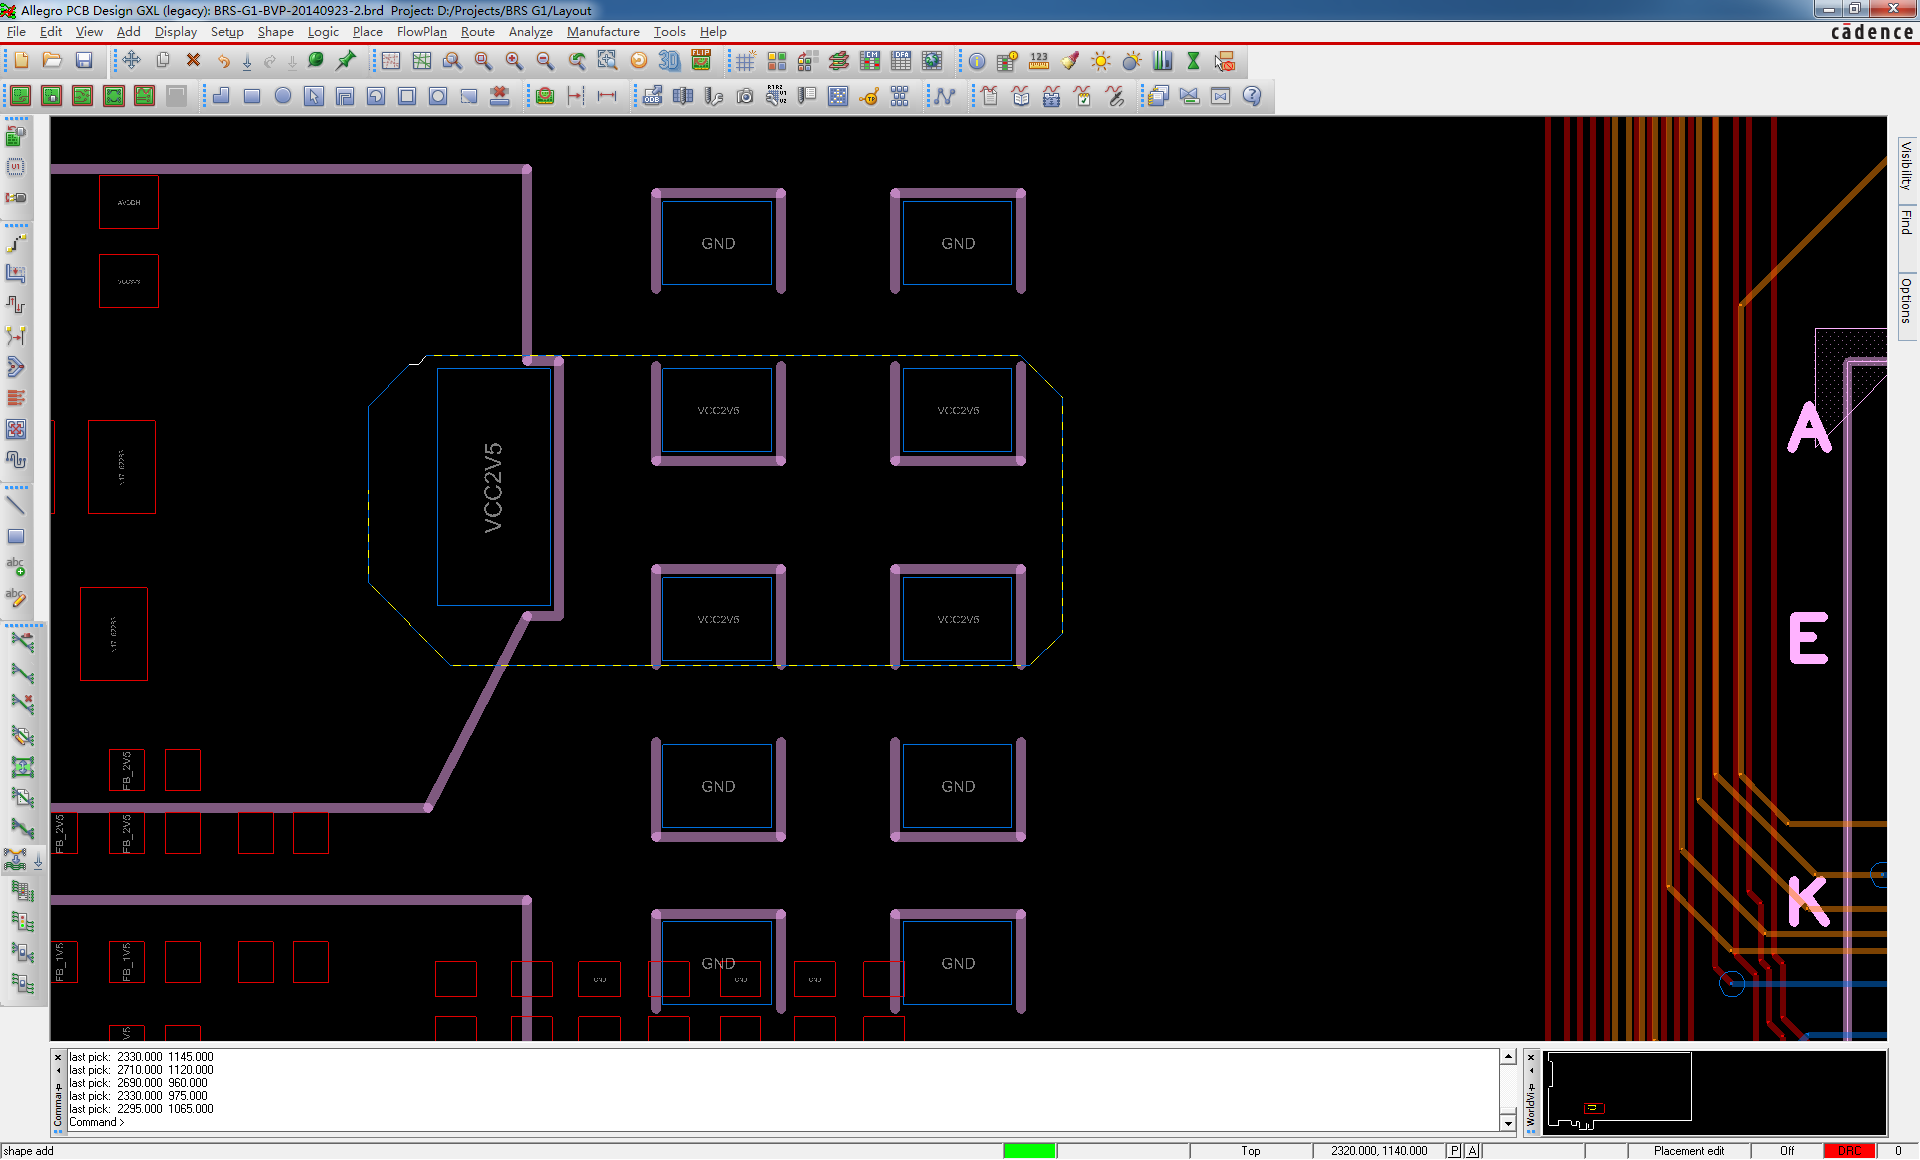Open the FlowPlan menu
This screenshot has height=1160, width=1920.
pyautogui.click(x=421, y=32)
